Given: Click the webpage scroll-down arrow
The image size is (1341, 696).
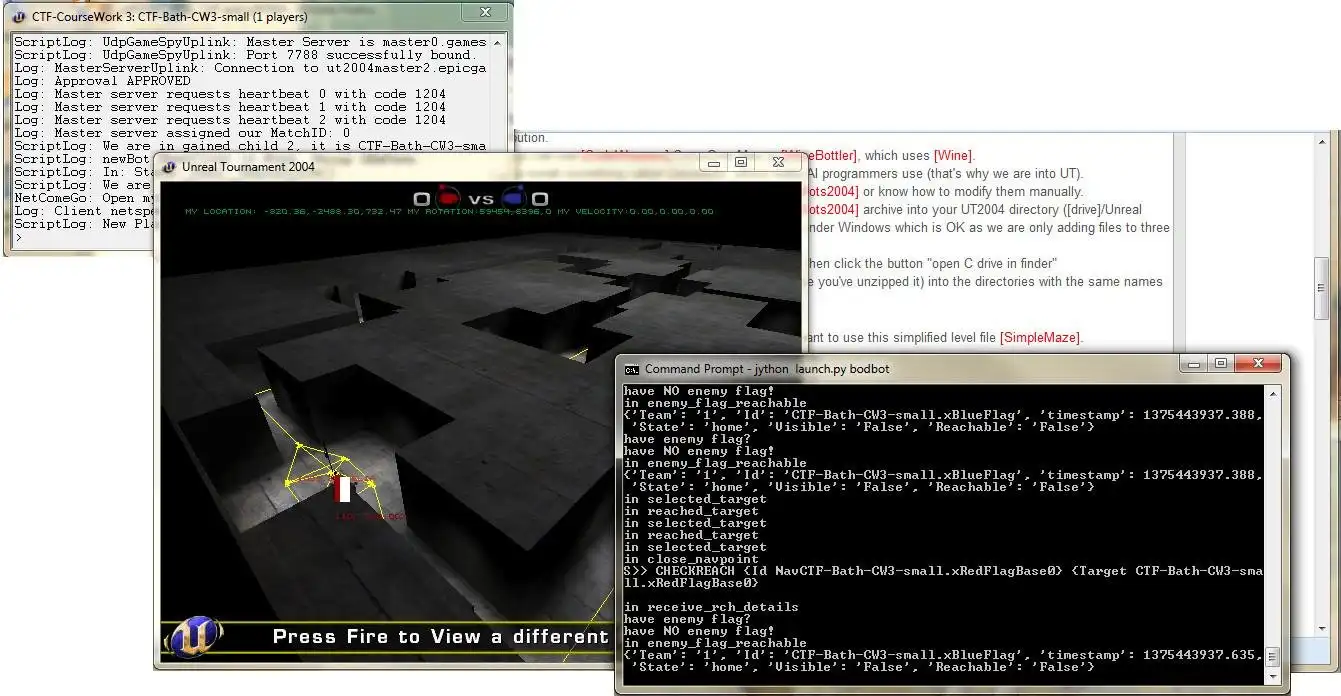Looking at the screenshot, I should 1321,629.
